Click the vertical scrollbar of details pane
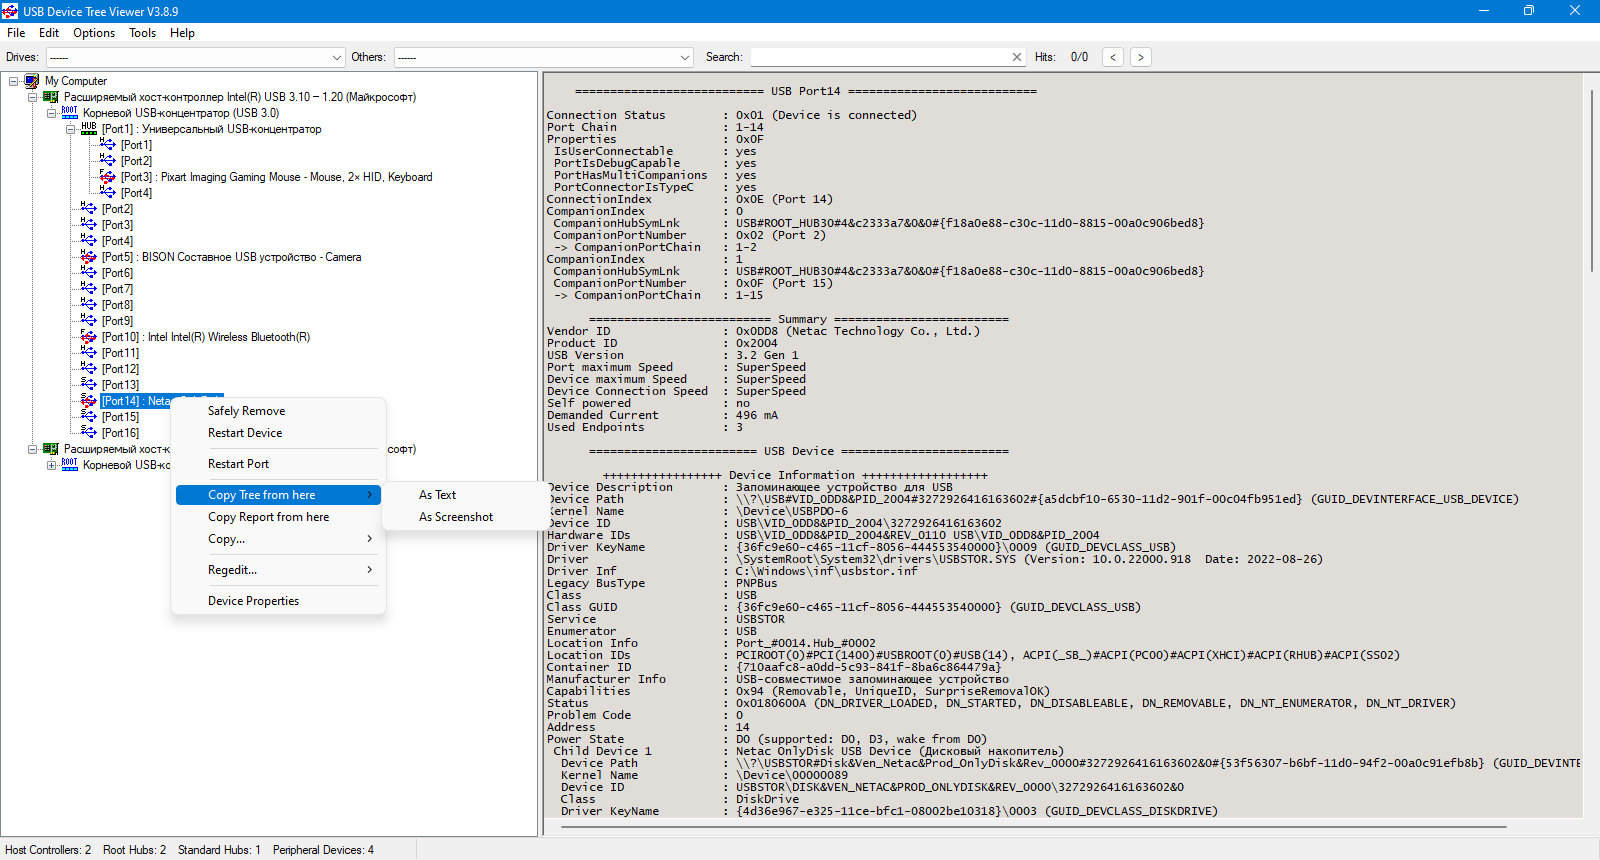This screenshot has height=860, width=1600. pos(1591,179)
